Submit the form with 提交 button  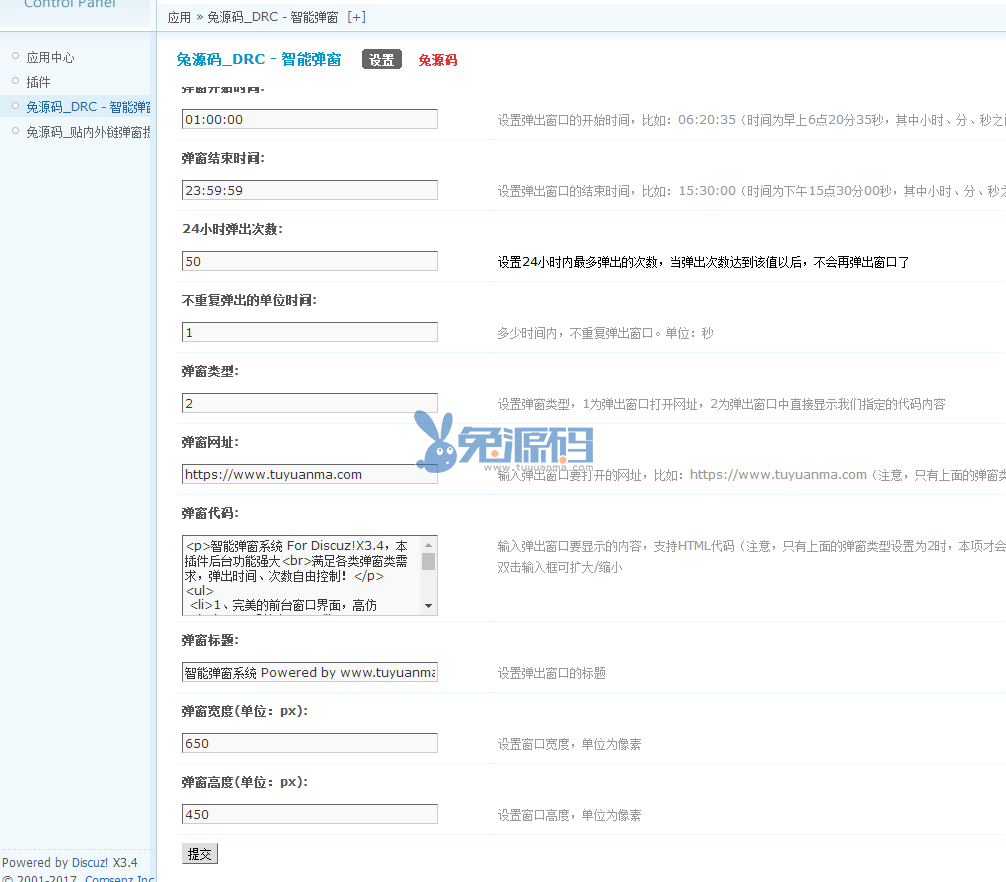200,854
